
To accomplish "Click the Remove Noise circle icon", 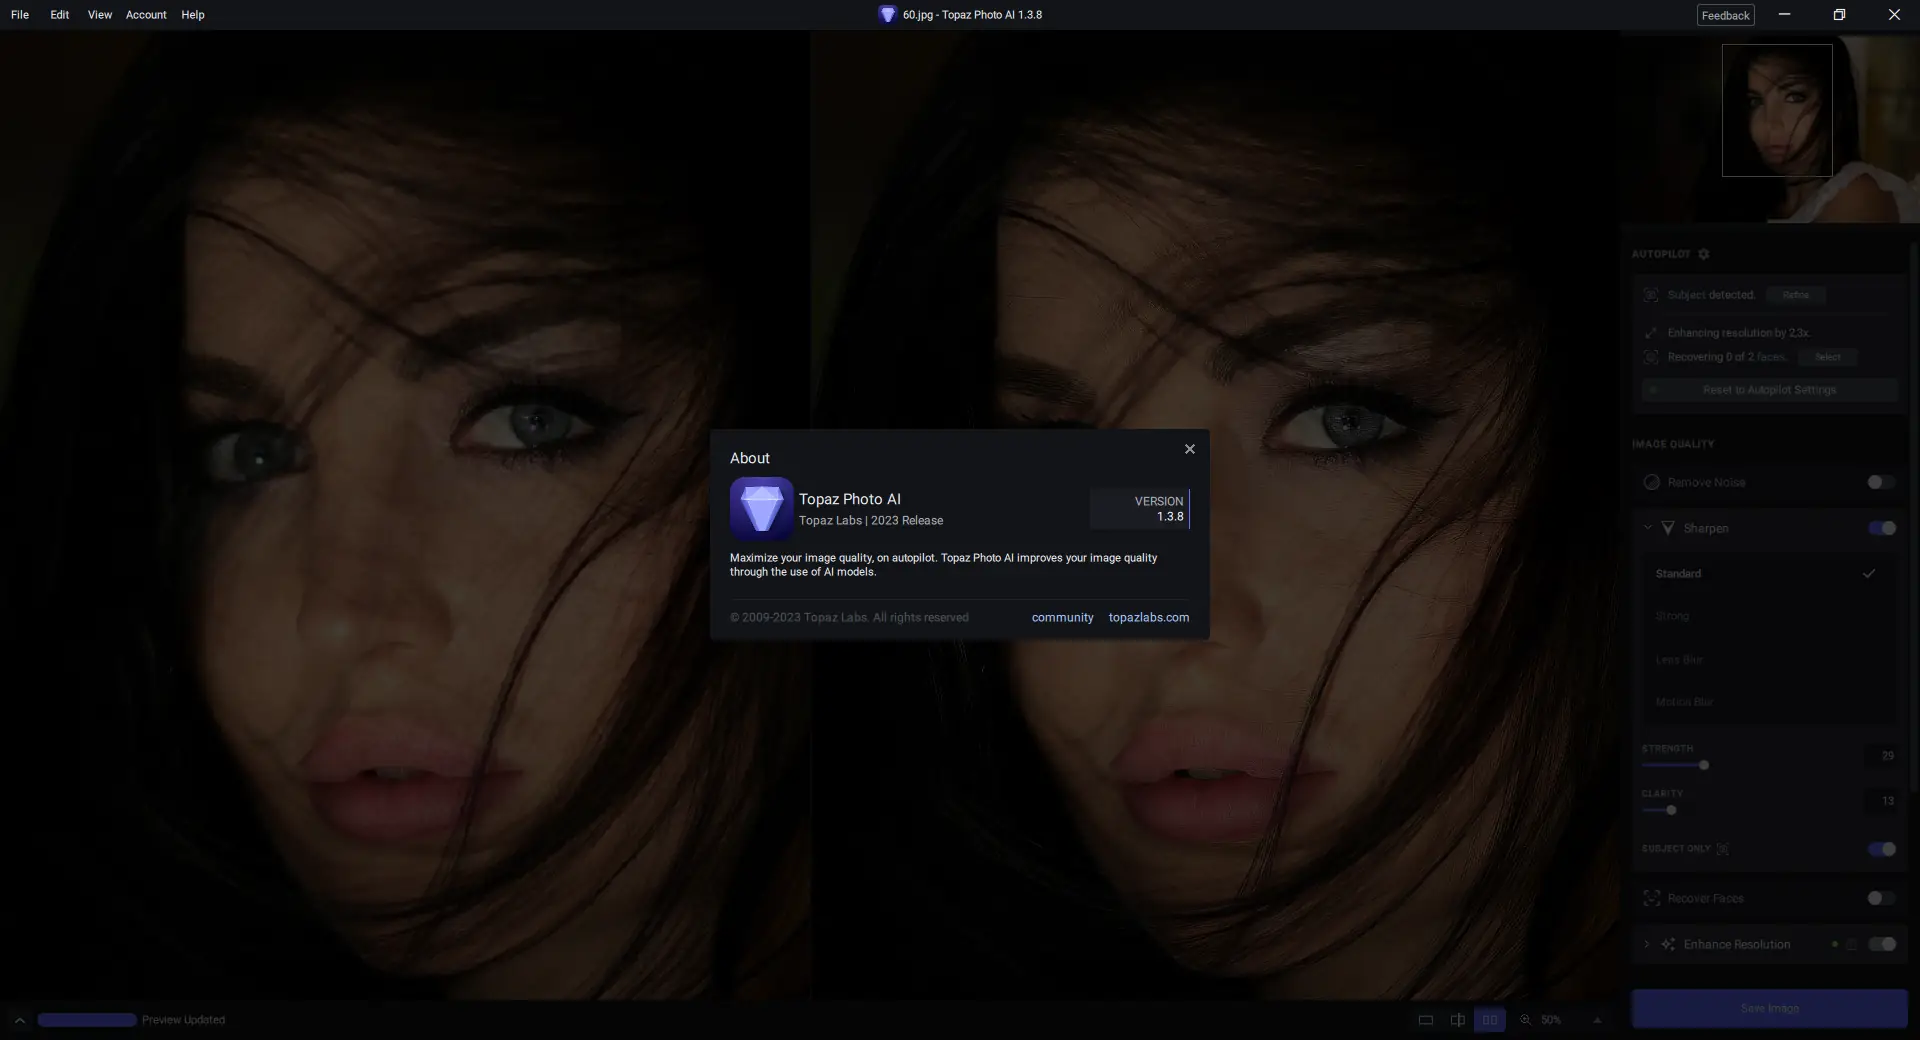I will [x=1652, y=482].
